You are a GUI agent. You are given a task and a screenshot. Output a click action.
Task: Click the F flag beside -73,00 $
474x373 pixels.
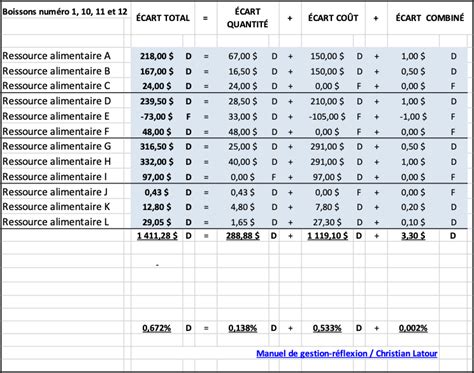(188, 117)
